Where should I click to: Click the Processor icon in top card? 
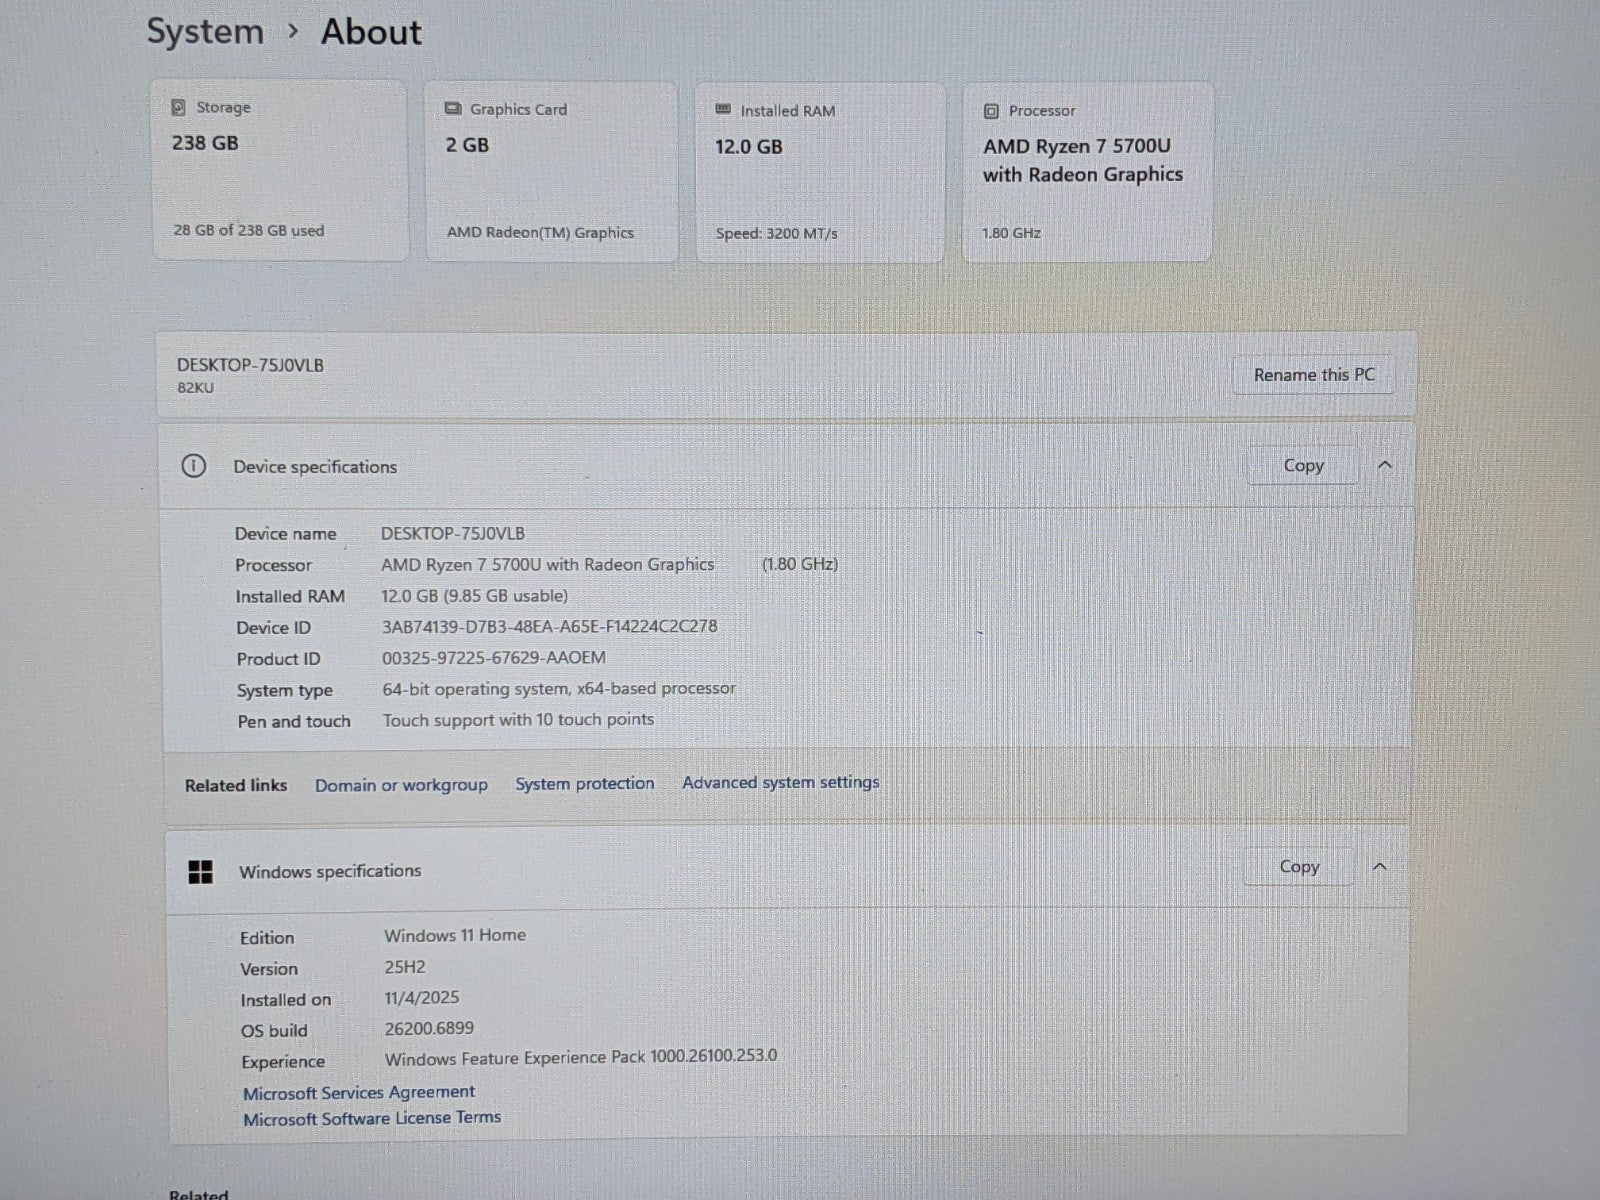point(991,111)
